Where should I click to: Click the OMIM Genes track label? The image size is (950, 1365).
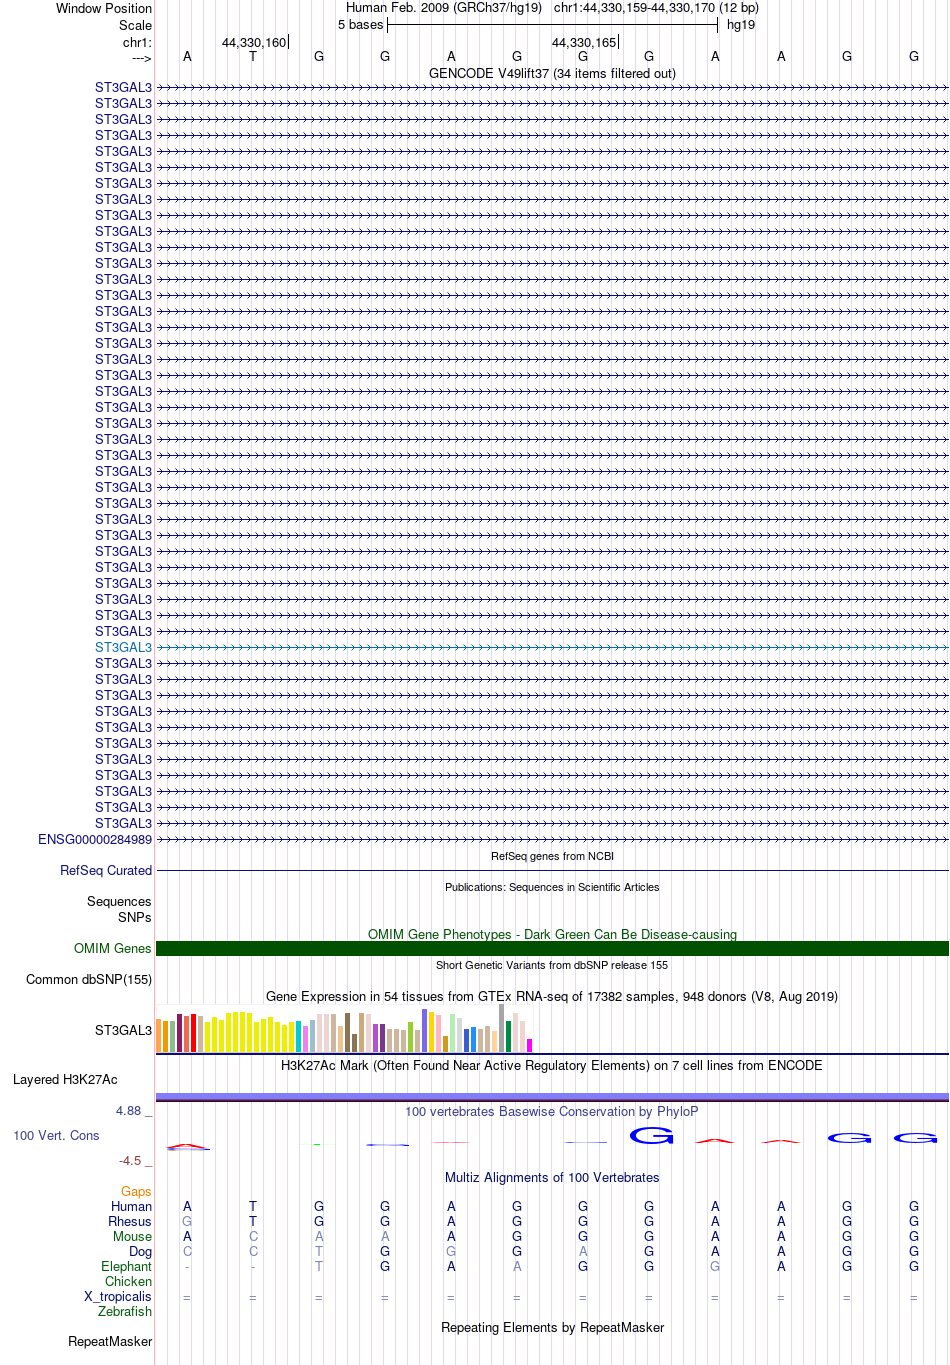[113, 948]
